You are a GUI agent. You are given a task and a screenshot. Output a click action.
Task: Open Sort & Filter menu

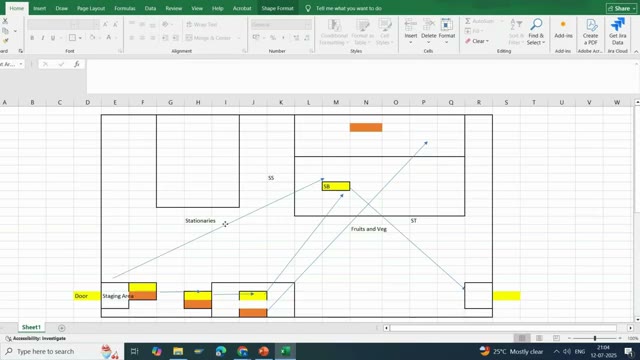tap(516, 32)
